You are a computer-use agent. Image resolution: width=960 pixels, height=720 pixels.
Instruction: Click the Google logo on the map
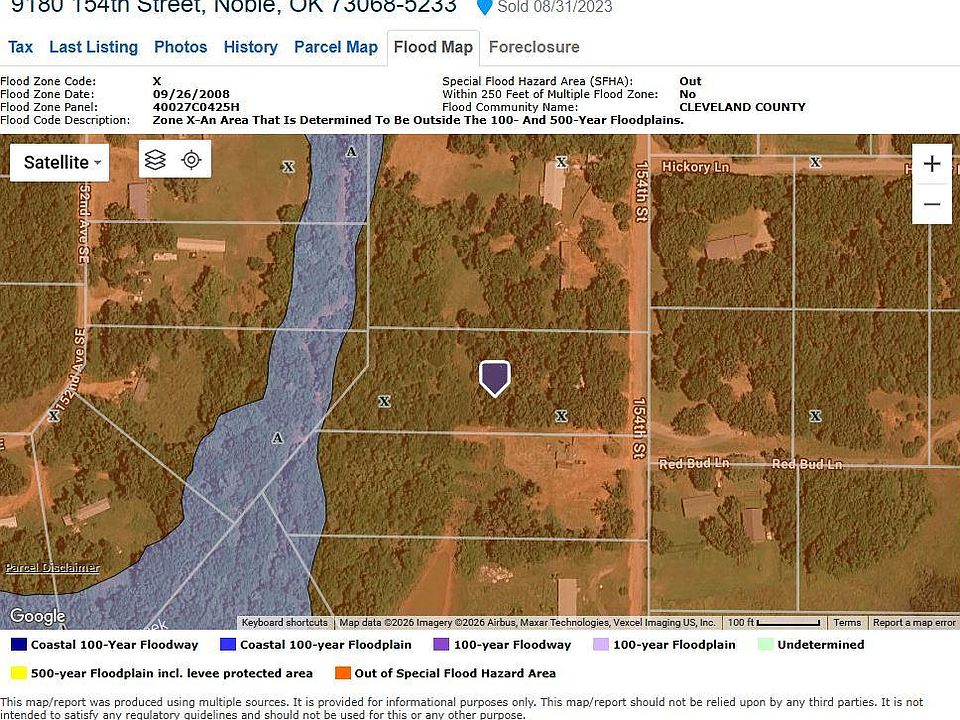[x=37, y=616]
